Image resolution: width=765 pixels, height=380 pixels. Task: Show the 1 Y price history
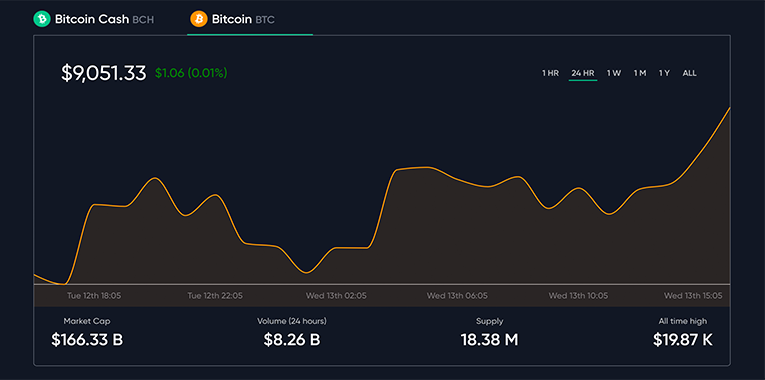coord(664,73)
